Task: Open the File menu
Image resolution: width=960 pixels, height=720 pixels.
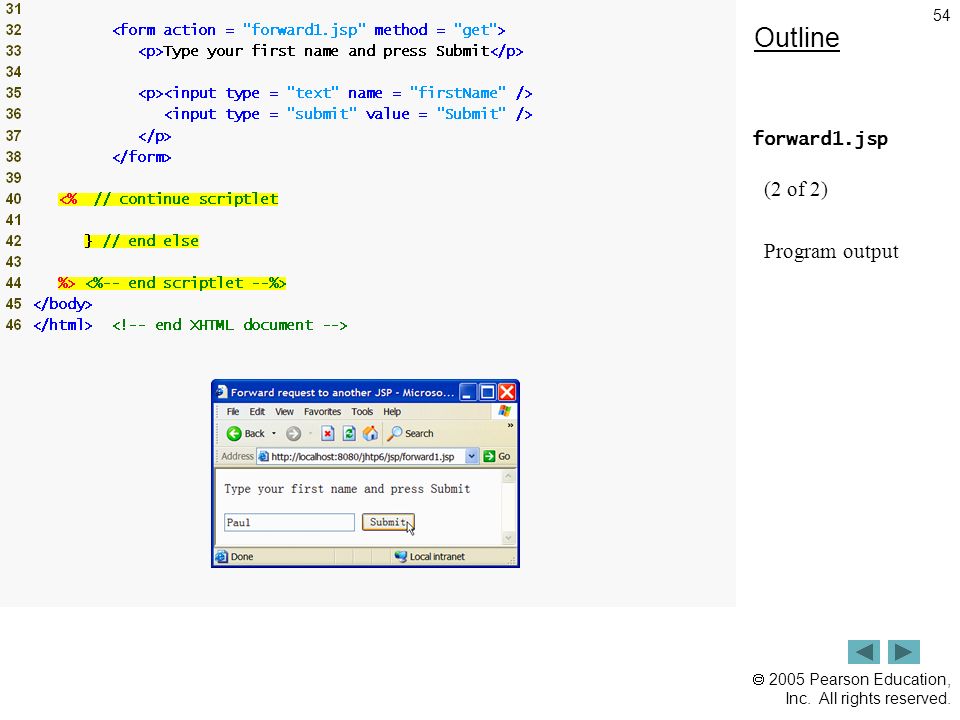Action: pos(233,411)
